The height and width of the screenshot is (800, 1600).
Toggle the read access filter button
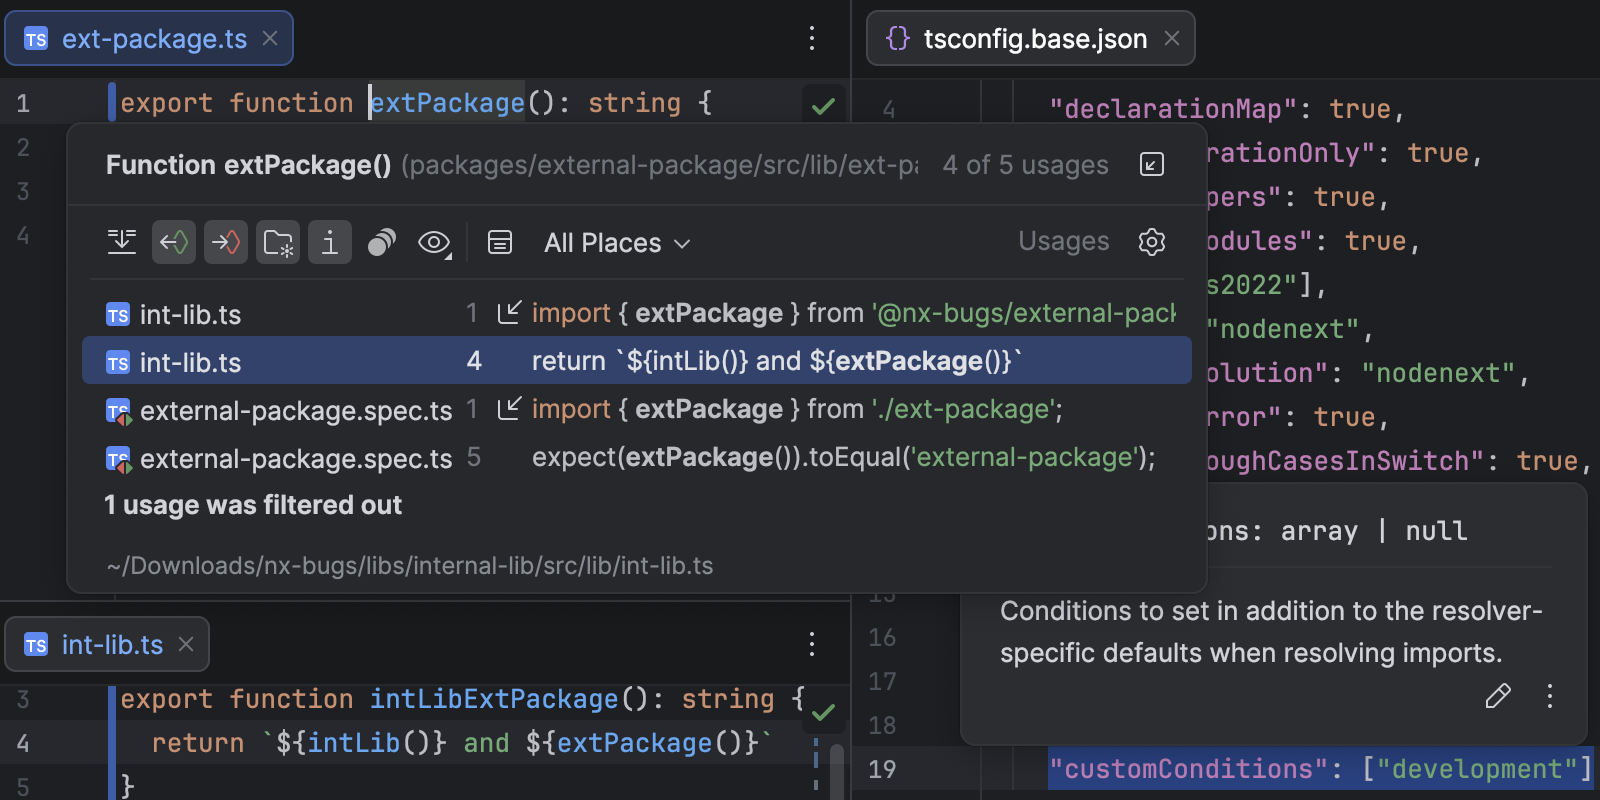(x=174, y=242)
